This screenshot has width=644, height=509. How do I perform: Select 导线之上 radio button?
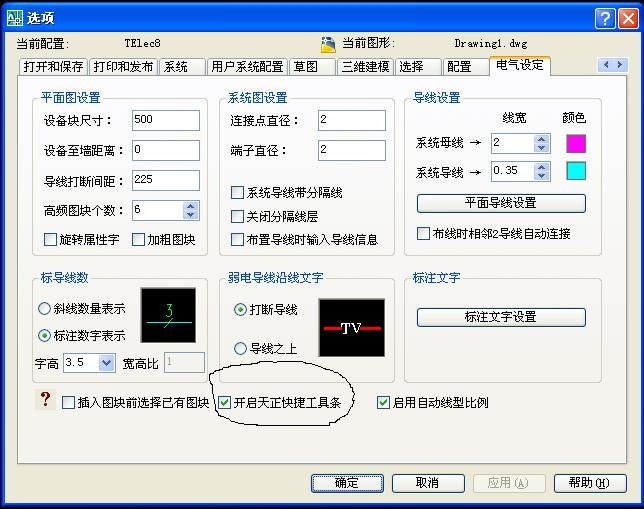point(240,348)
